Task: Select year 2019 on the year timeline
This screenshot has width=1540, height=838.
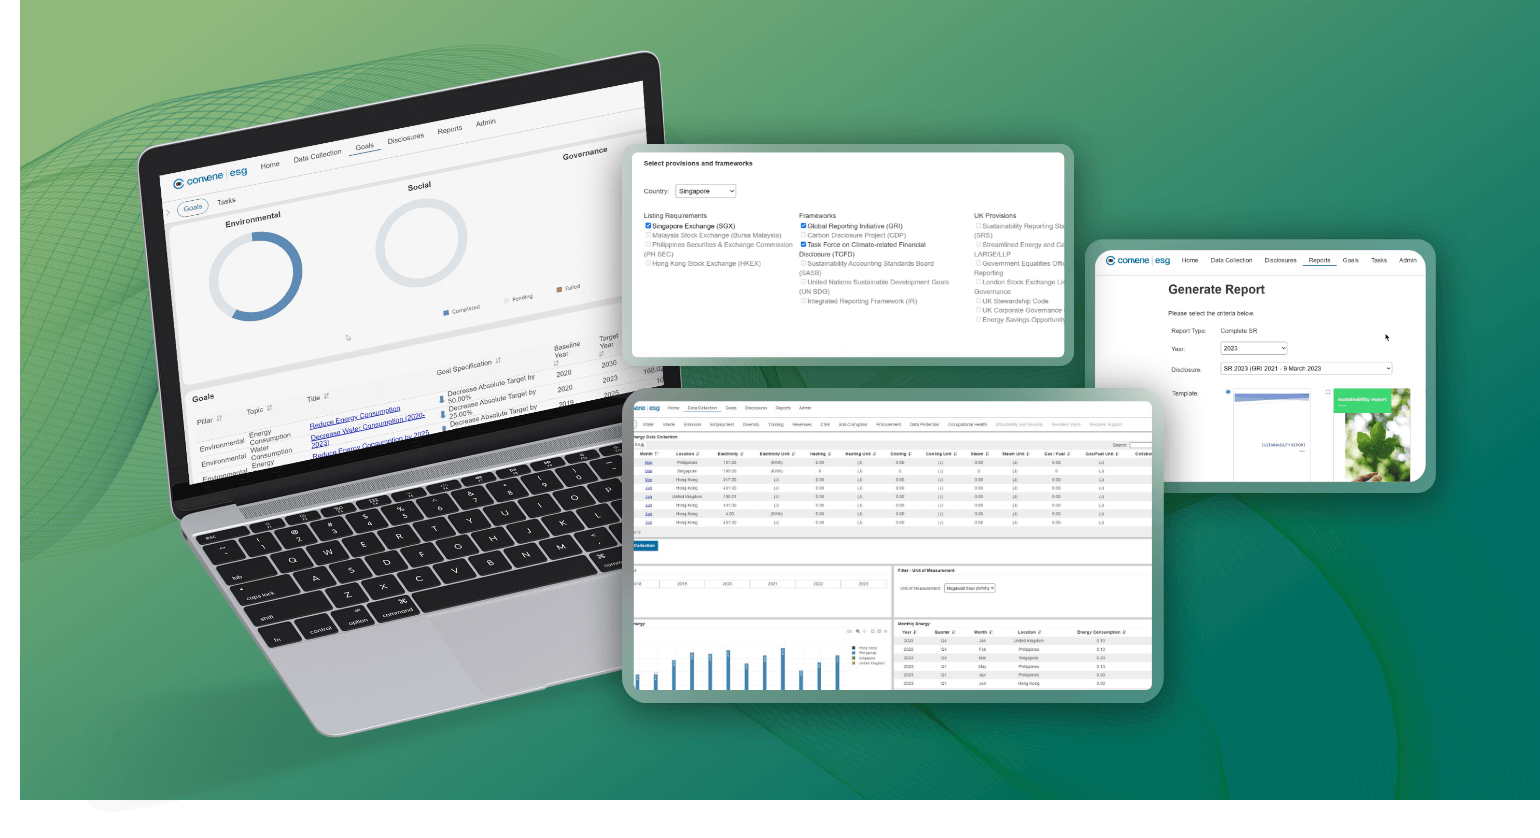Action: click(682, 584)
